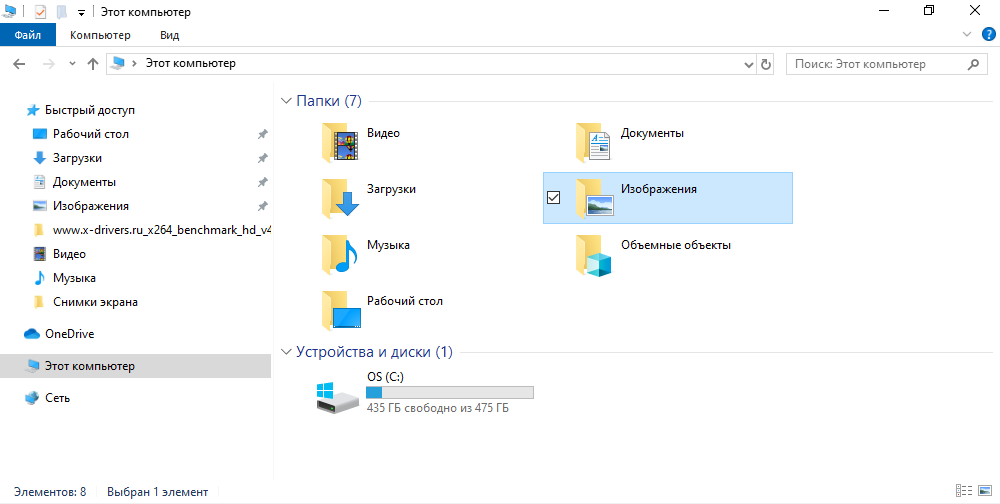
Task: Open Снимки экрана in quick access
Action: point(95,302)
